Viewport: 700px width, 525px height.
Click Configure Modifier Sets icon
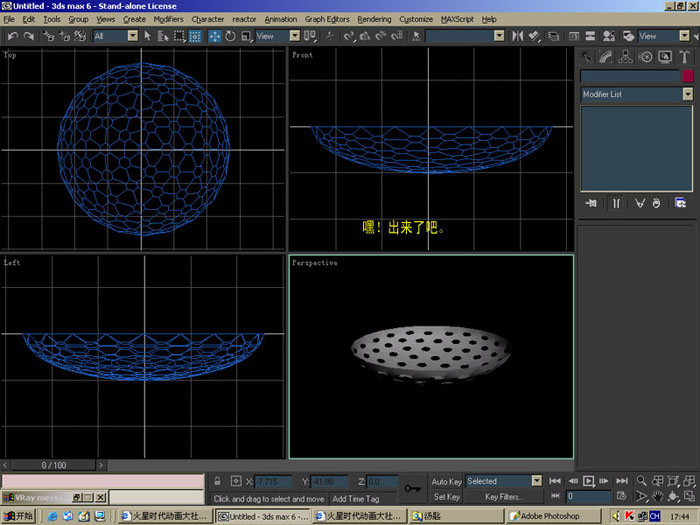(x=680, y=204)
